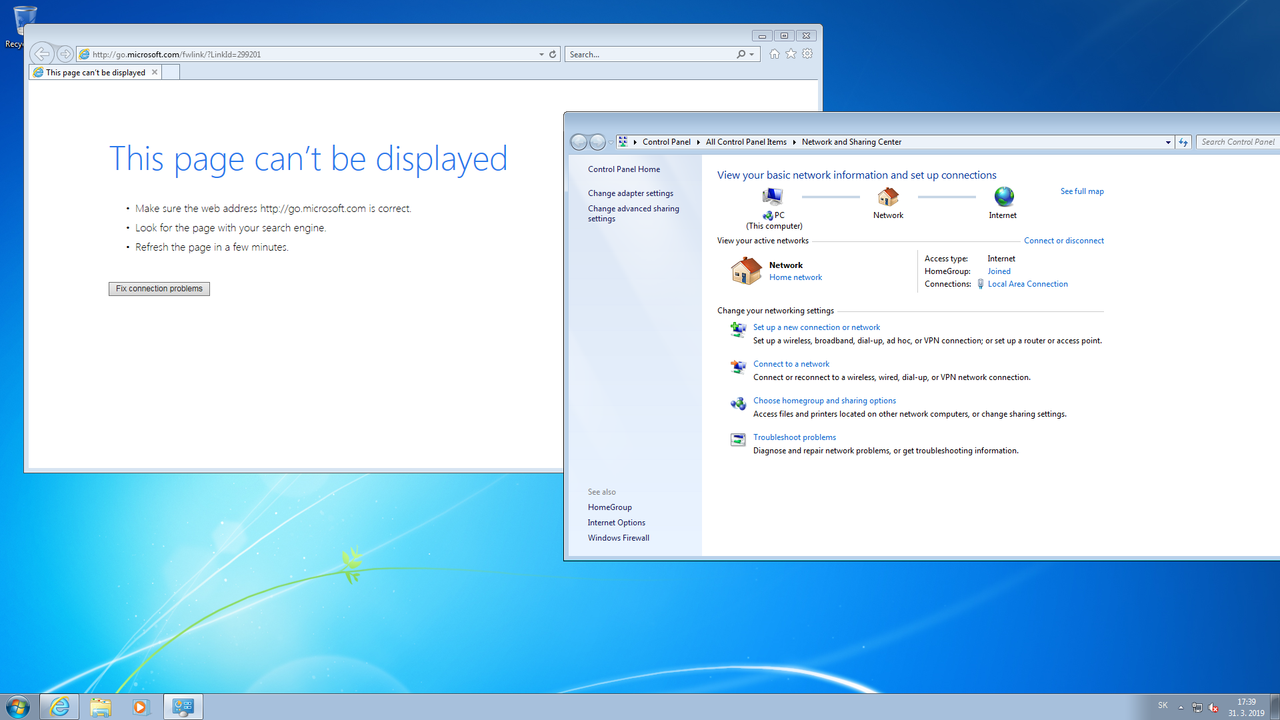The width and height of the screenshot is (1280, 720).
Task: Click 'Fix connection problems' button
Action: tap(159, 288)
